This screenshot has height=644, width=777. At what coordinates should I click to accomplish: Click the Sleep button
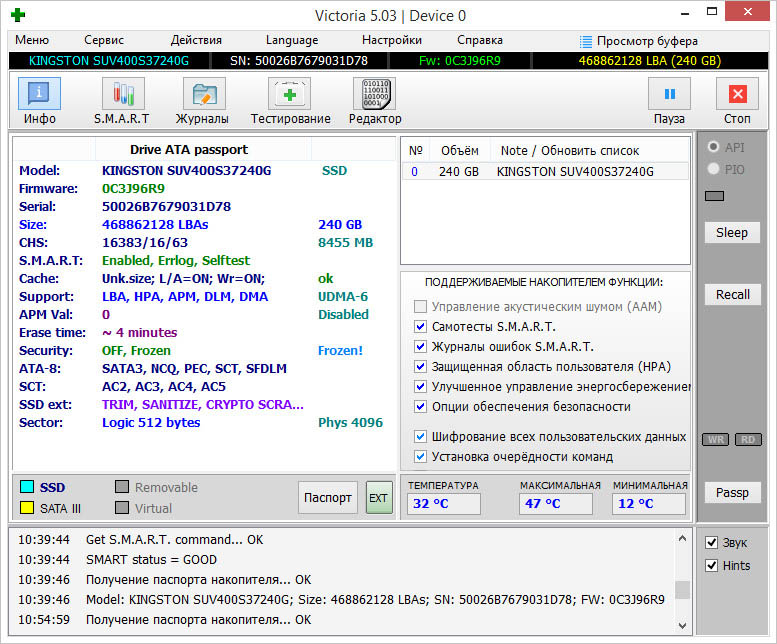coord(732,232)
